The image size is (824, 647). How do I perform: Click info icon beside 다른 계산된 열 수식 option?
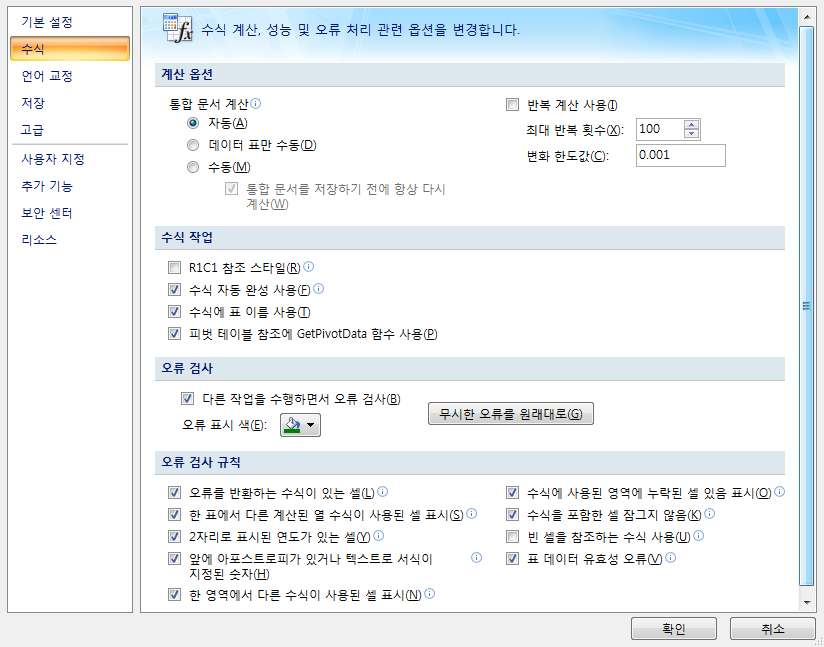coord(471,514)
